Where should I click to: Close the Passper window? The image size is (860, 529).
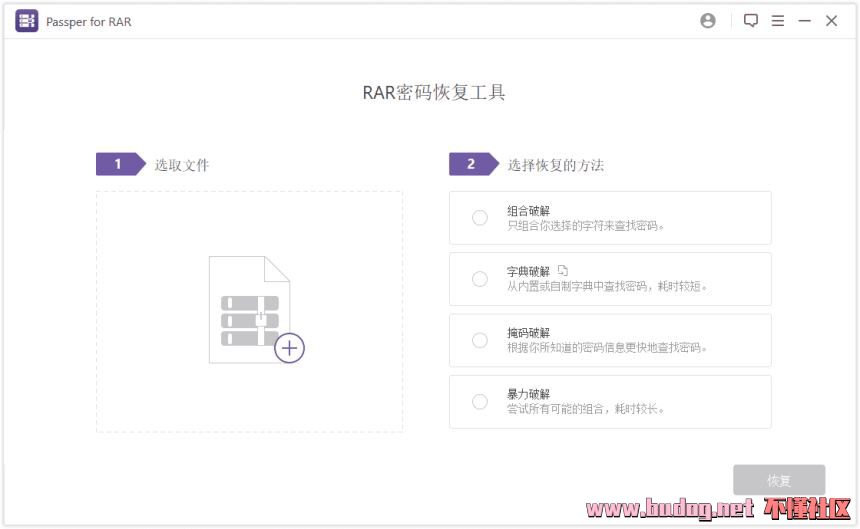[831, 21]
